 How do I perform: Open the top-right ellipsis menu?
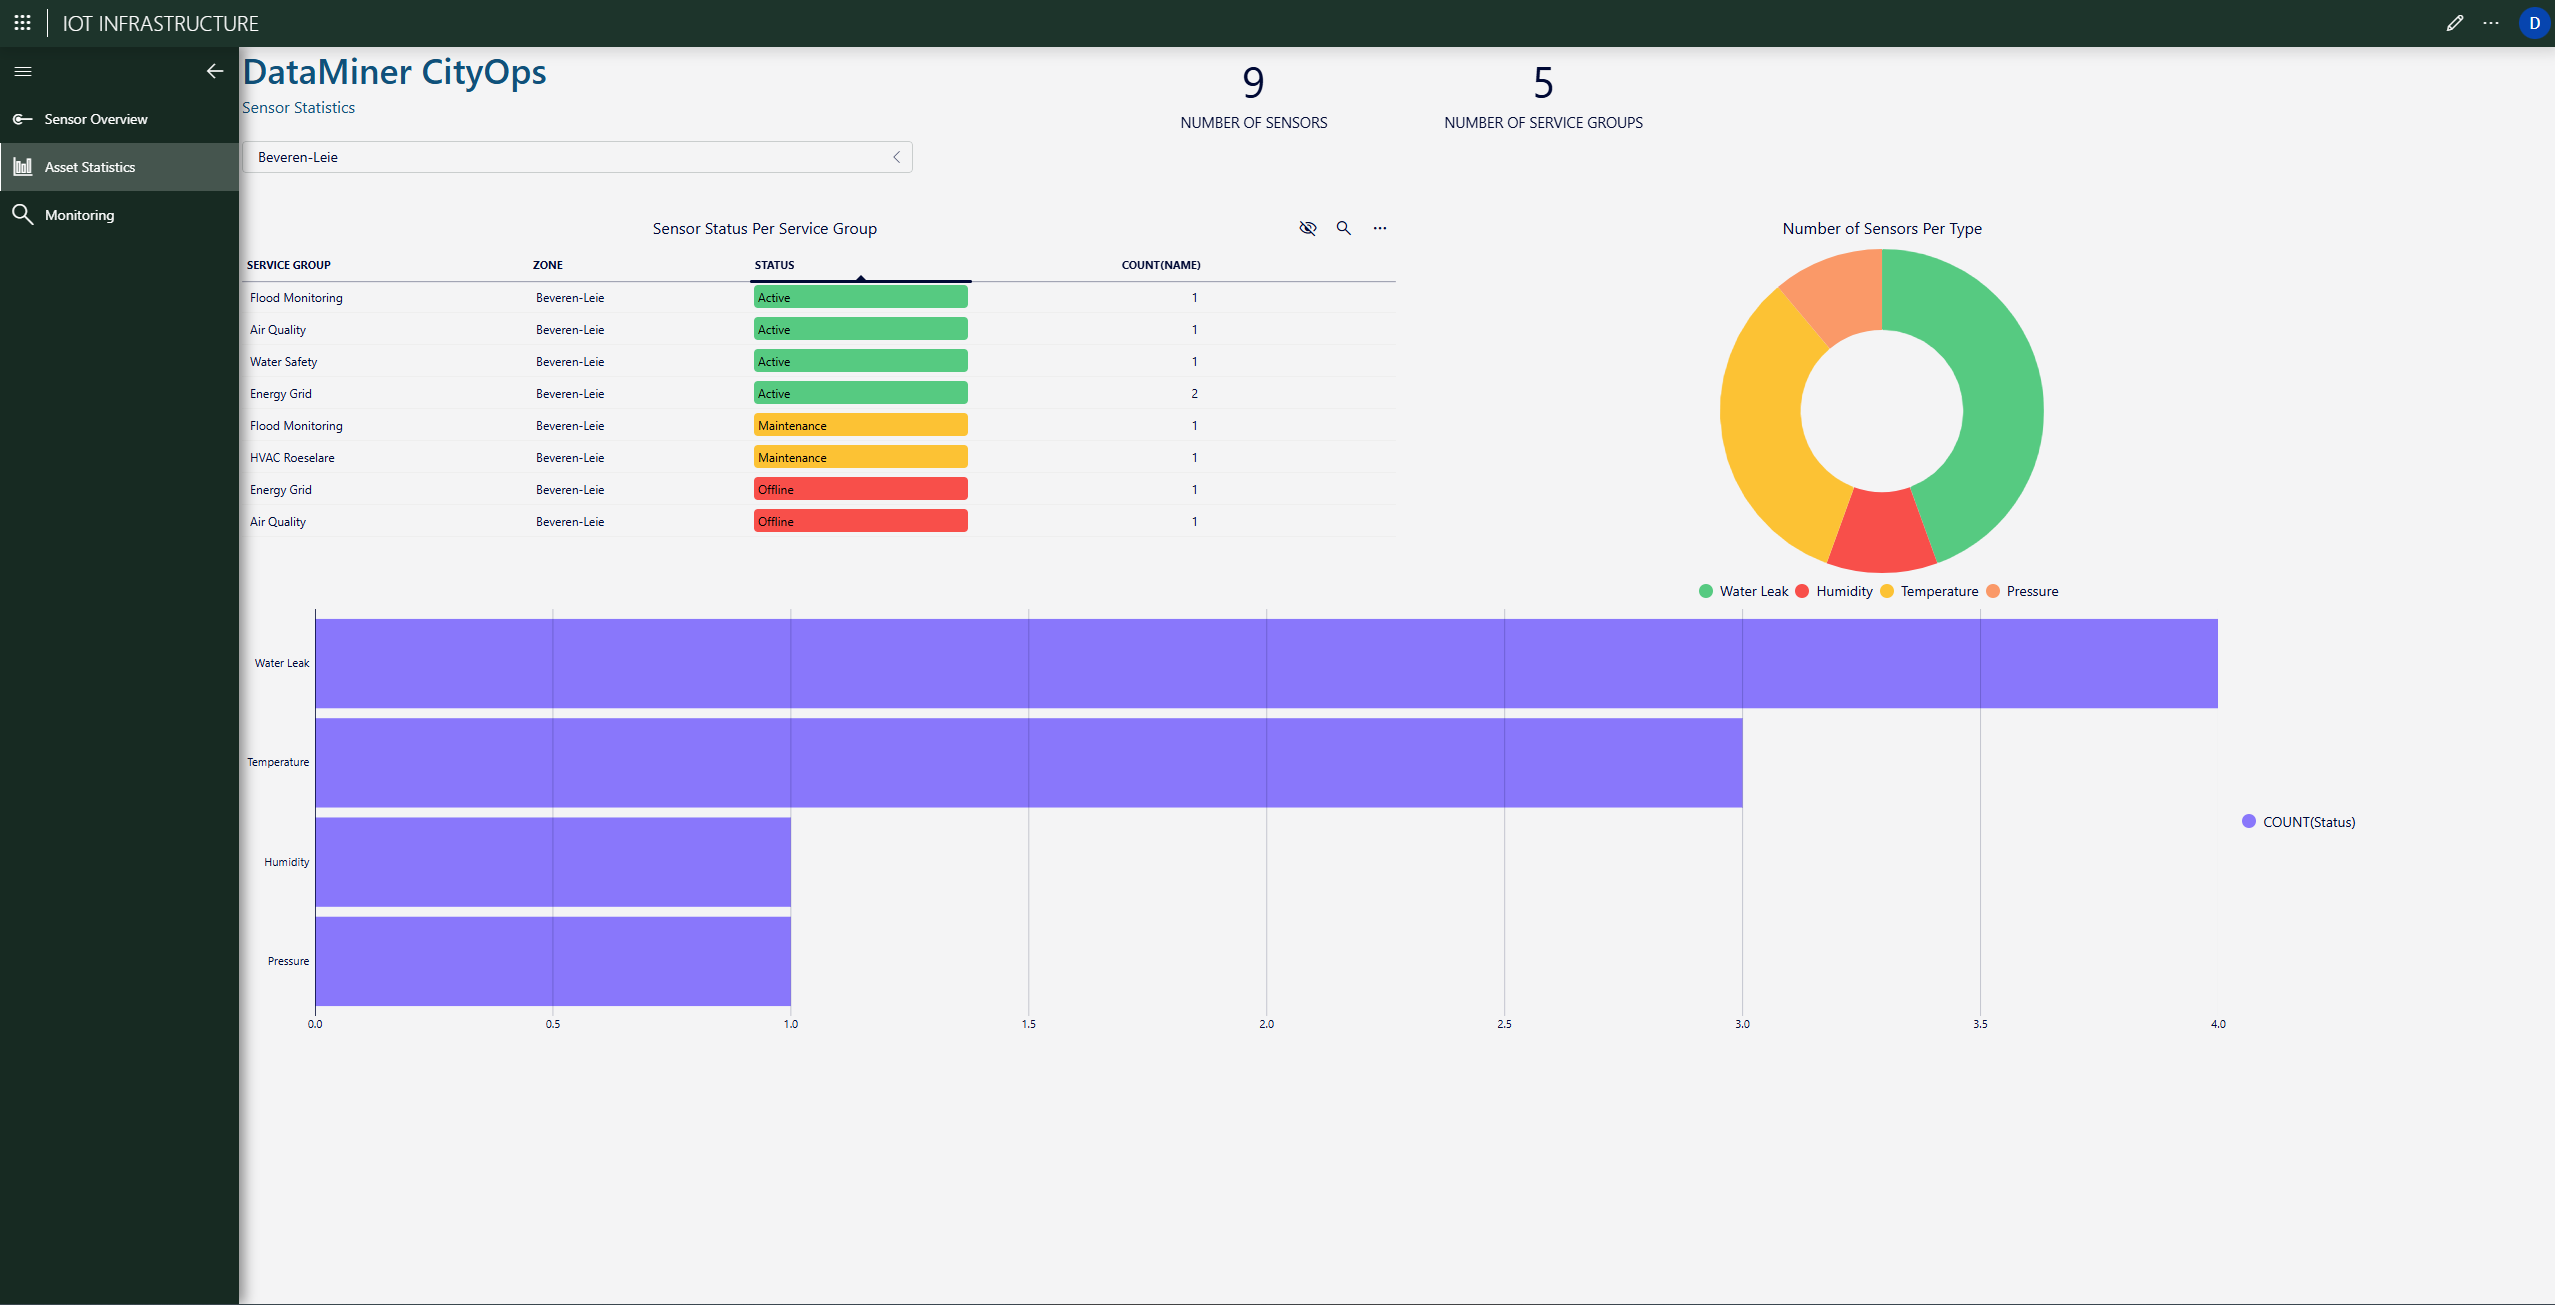pyautogui.click(x=2491, y=23)
